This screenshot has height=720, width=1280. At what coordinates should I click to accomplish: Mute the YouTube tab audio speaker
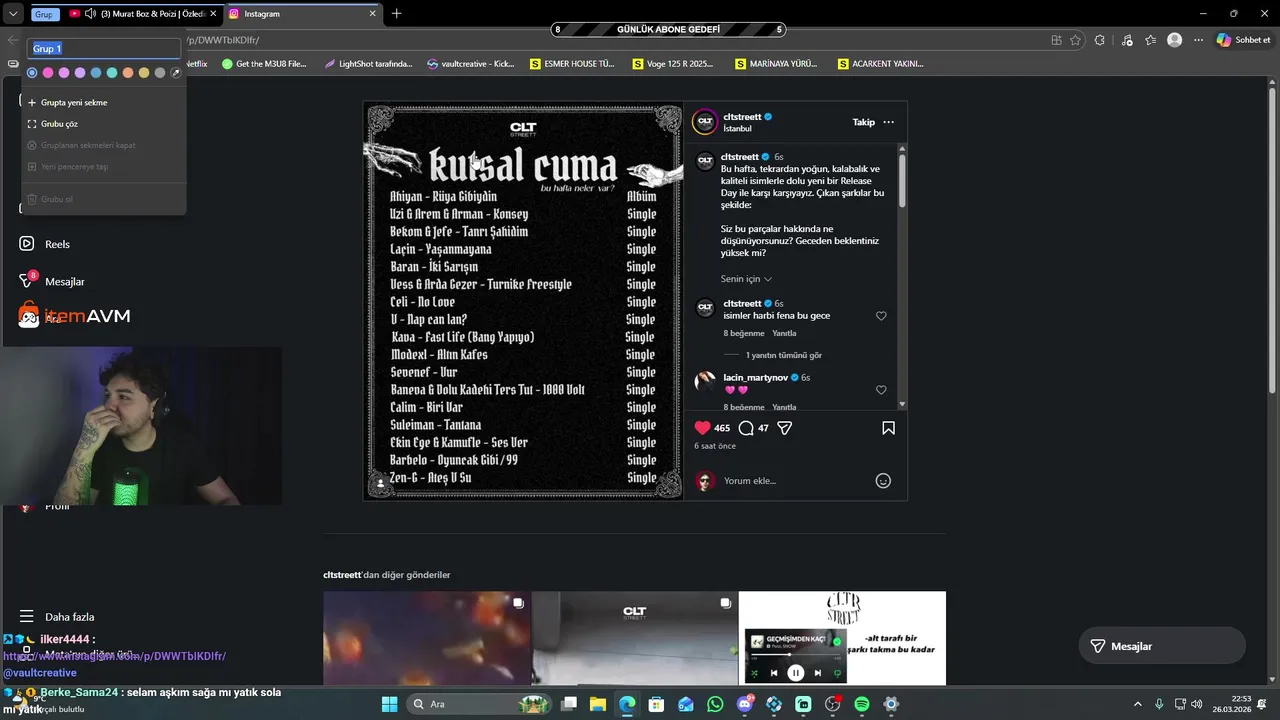[91, 14]
